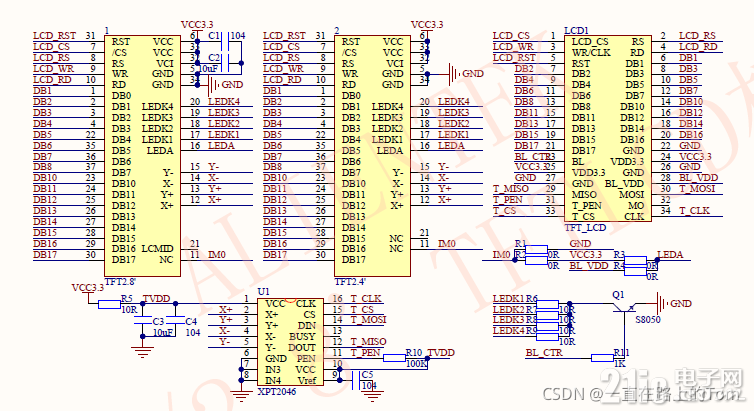The image size is (754, 411).
Task: Click the LCD_RD net label right of LCD1
Action: (x=698, y=47)
